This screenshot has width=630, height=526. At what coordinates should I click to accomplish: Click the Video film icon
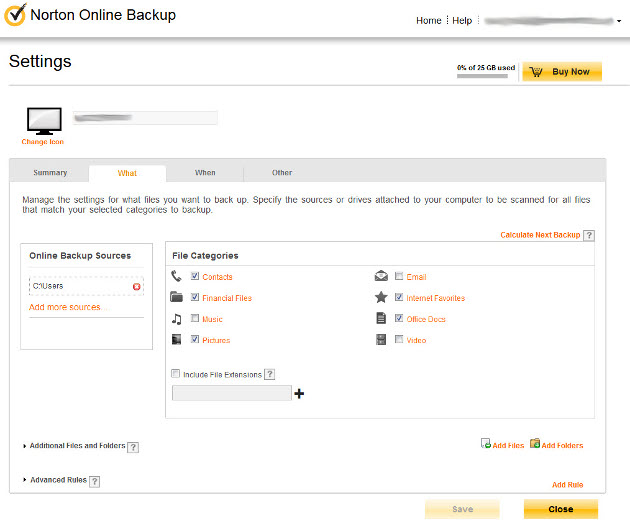click(381, 340)
